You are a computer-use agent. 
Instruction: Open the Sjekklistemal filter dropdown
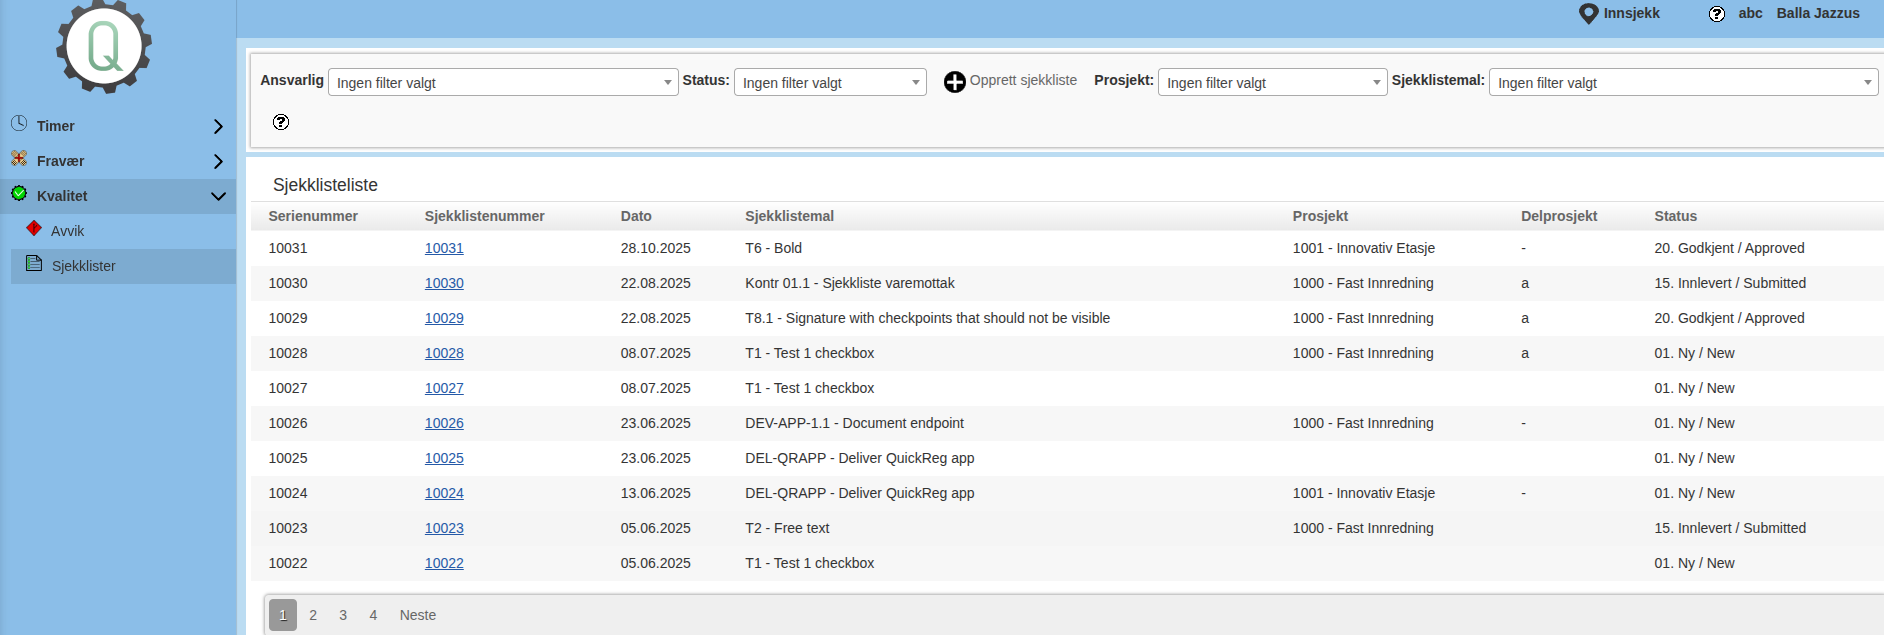click(x=1682, y=83)
